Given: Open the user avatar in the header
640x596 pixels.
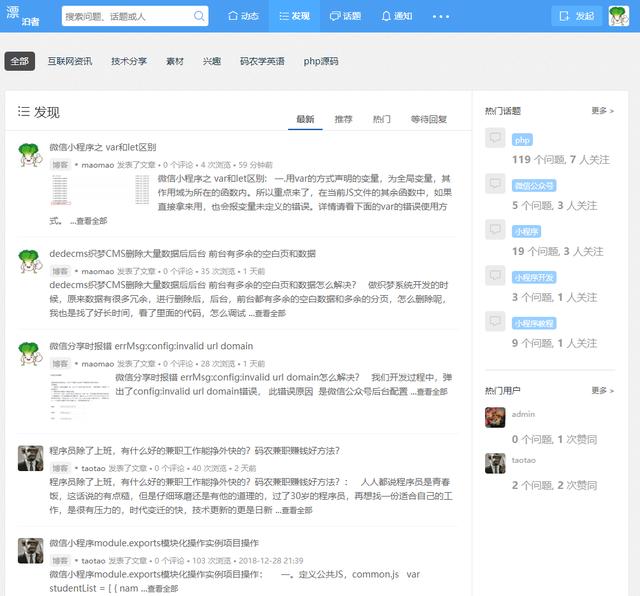Looking at the screenshot, I should [618, 16].
